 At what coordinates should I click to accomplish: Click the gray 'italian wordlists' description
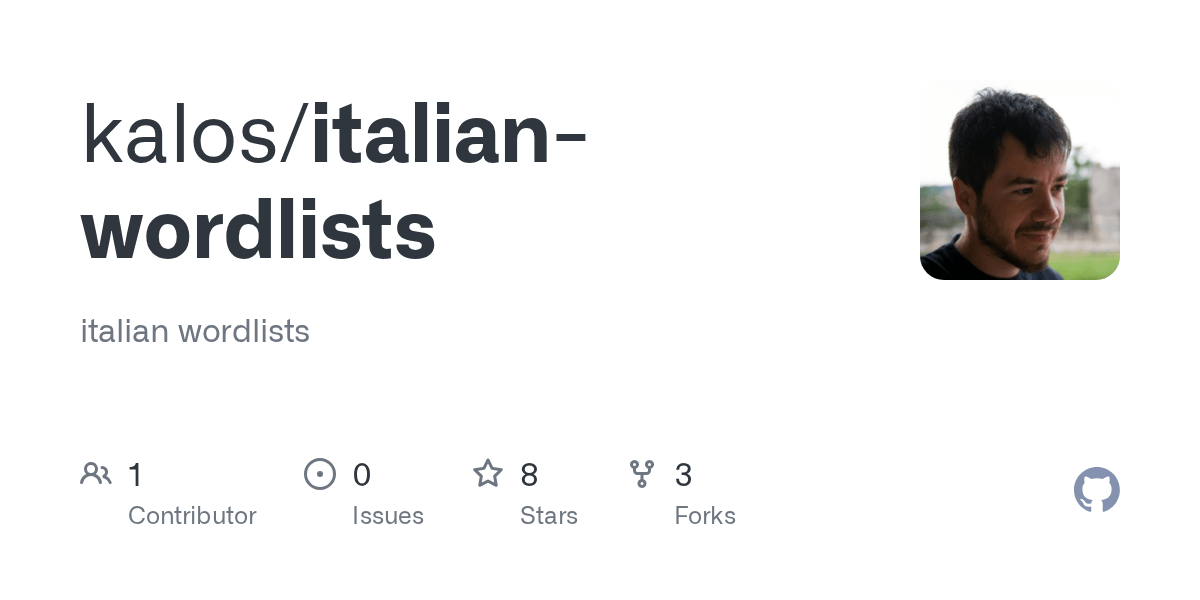pyautogui.click(x=195, y=331)
